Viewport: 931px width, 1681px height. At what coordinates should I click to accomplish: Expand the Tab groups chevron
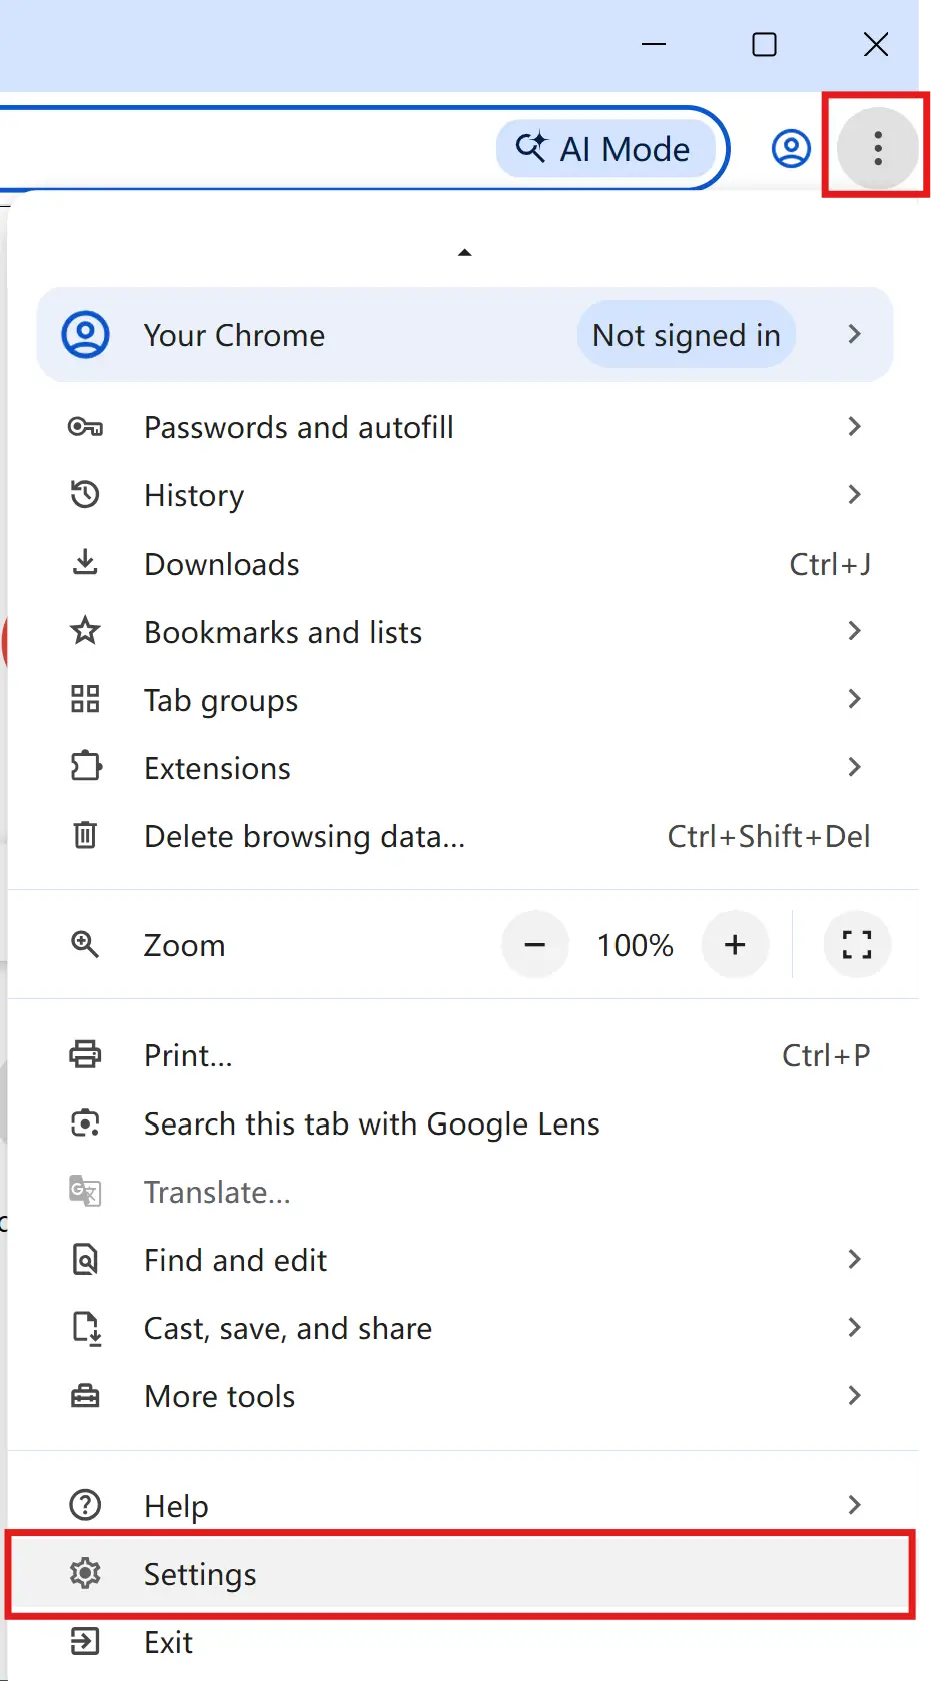coord(854,699)
